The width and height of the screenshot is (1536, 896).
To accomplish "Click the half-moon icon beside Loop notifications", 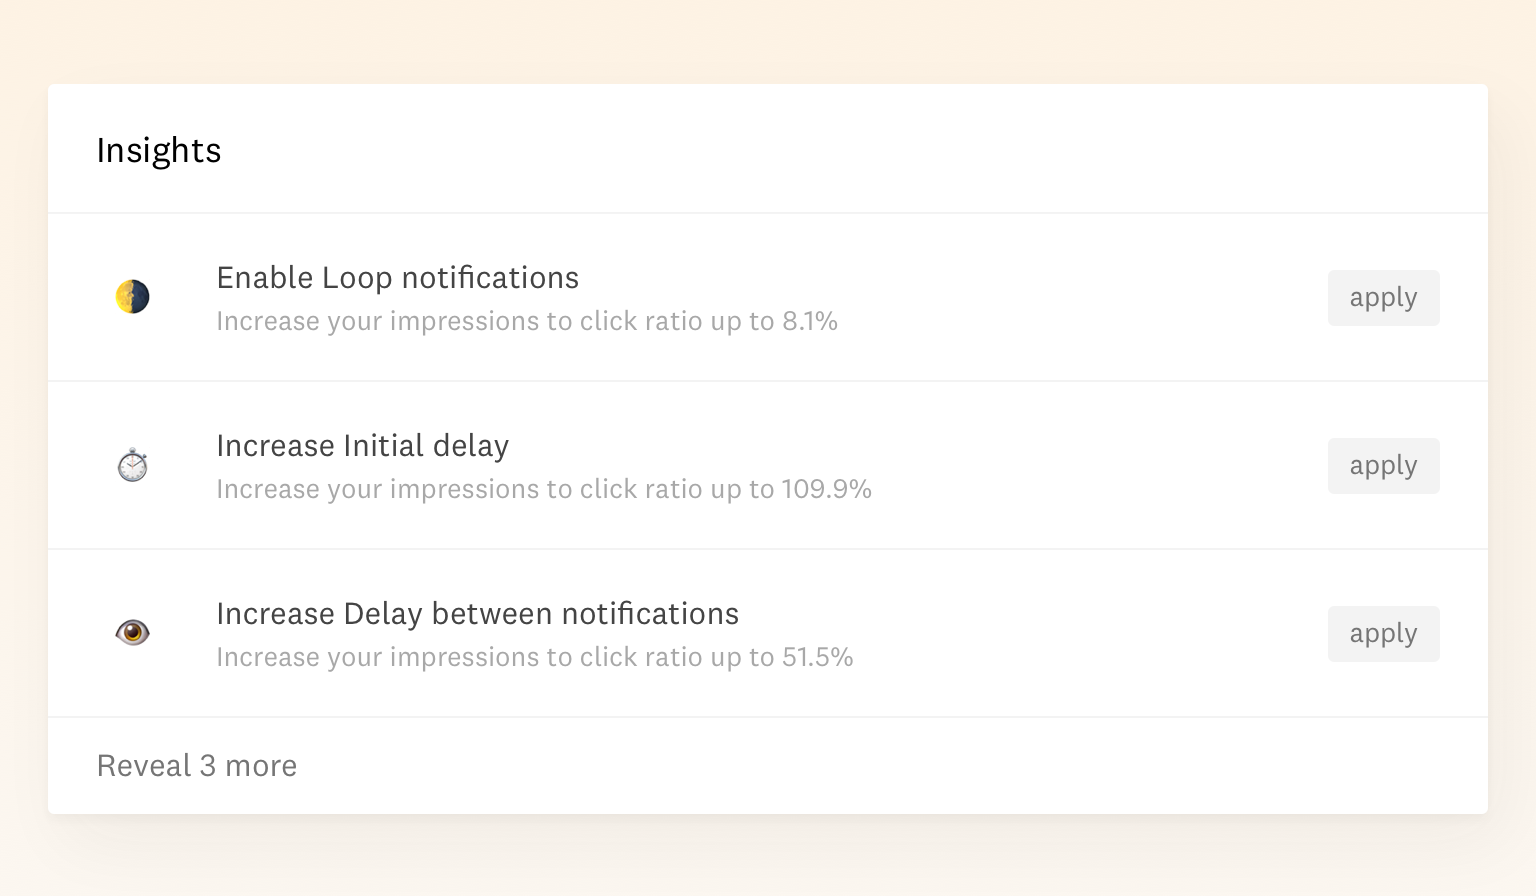I will tap(132, 297).
